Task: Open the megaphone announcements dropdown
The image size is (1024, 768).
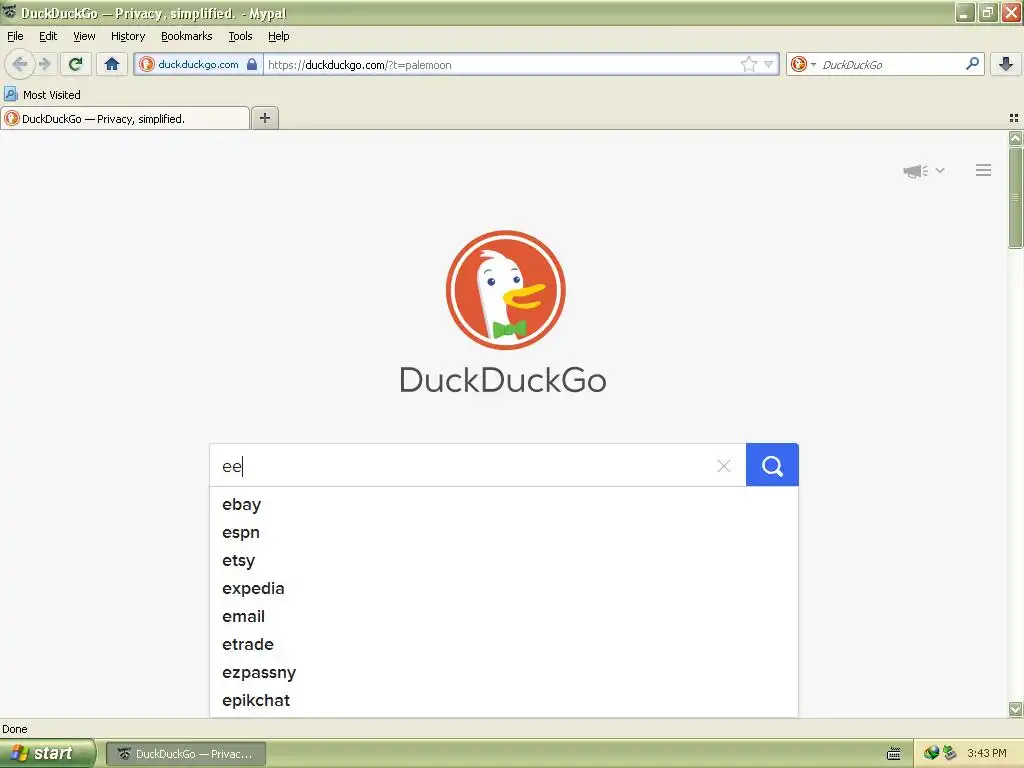Action: click(x=923, y=170)
